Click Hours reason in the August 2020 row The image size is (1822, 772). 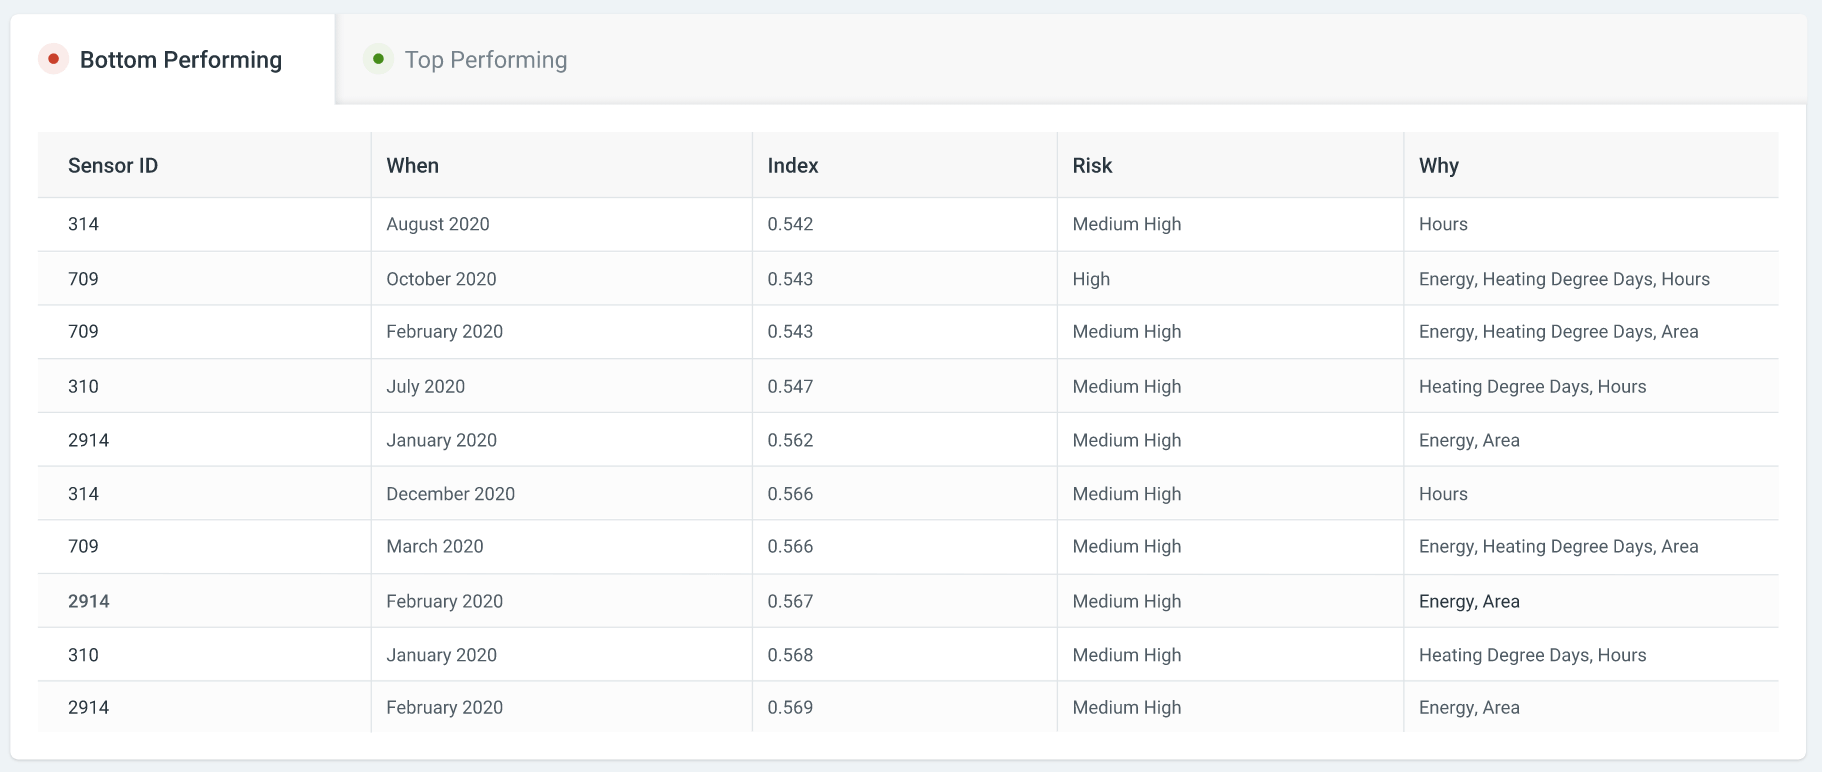pyautogui.click(x=1443, y=224)
